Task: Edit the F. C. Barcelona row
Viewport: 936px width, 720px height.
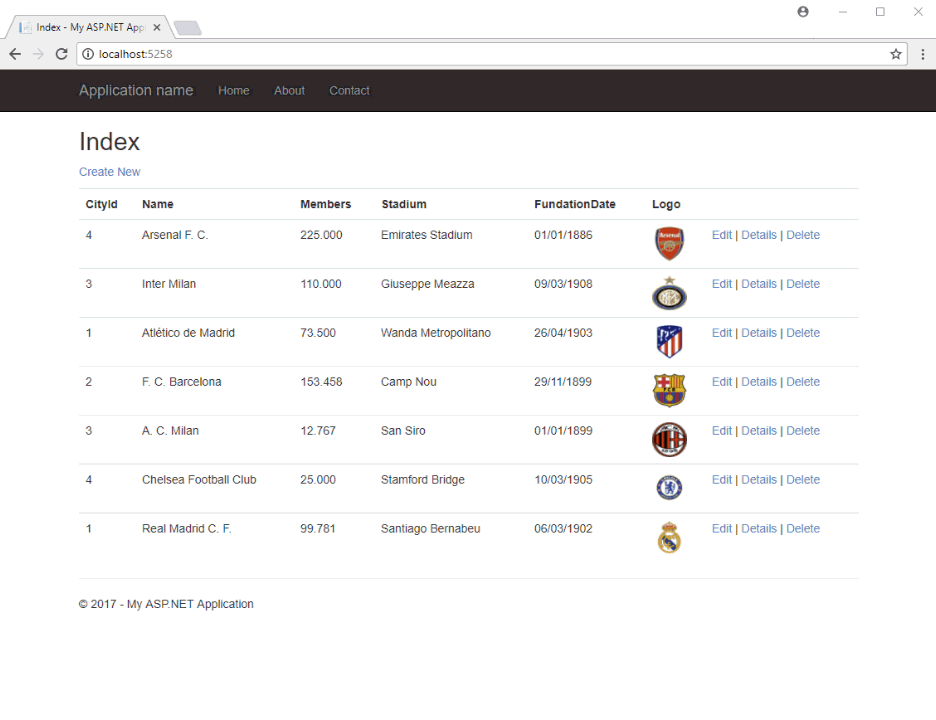Action: (x=722, y=382)
